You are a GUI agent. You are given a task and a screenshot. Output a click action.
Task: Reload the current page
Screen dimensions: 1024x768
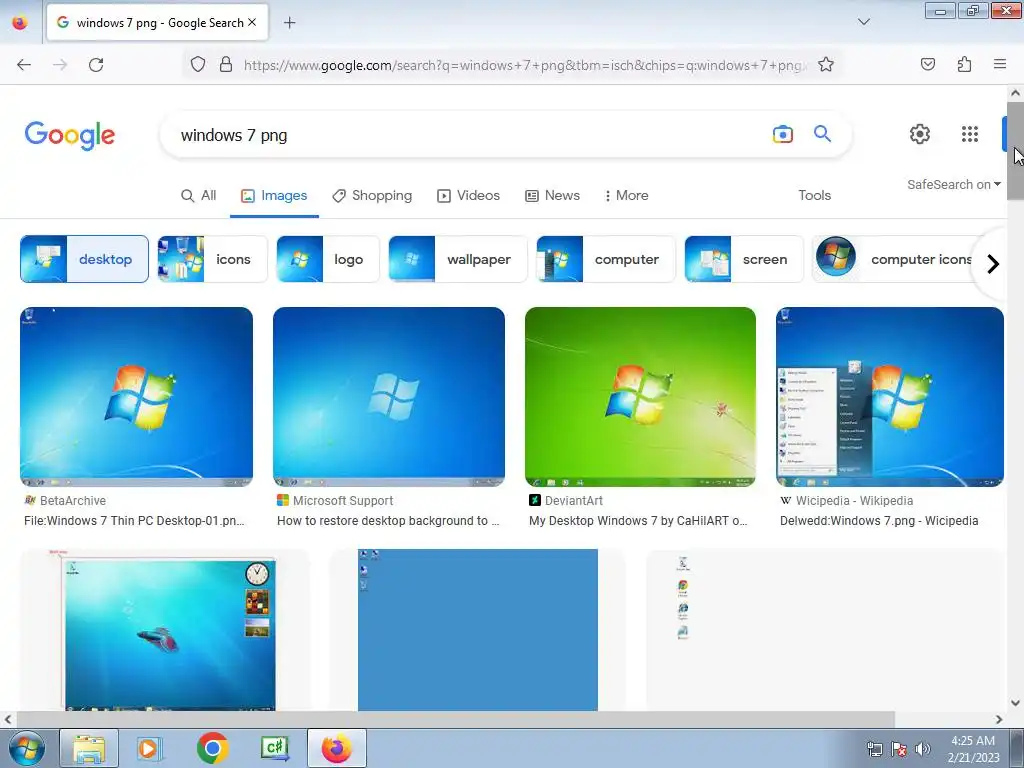(x=96, y=65)
